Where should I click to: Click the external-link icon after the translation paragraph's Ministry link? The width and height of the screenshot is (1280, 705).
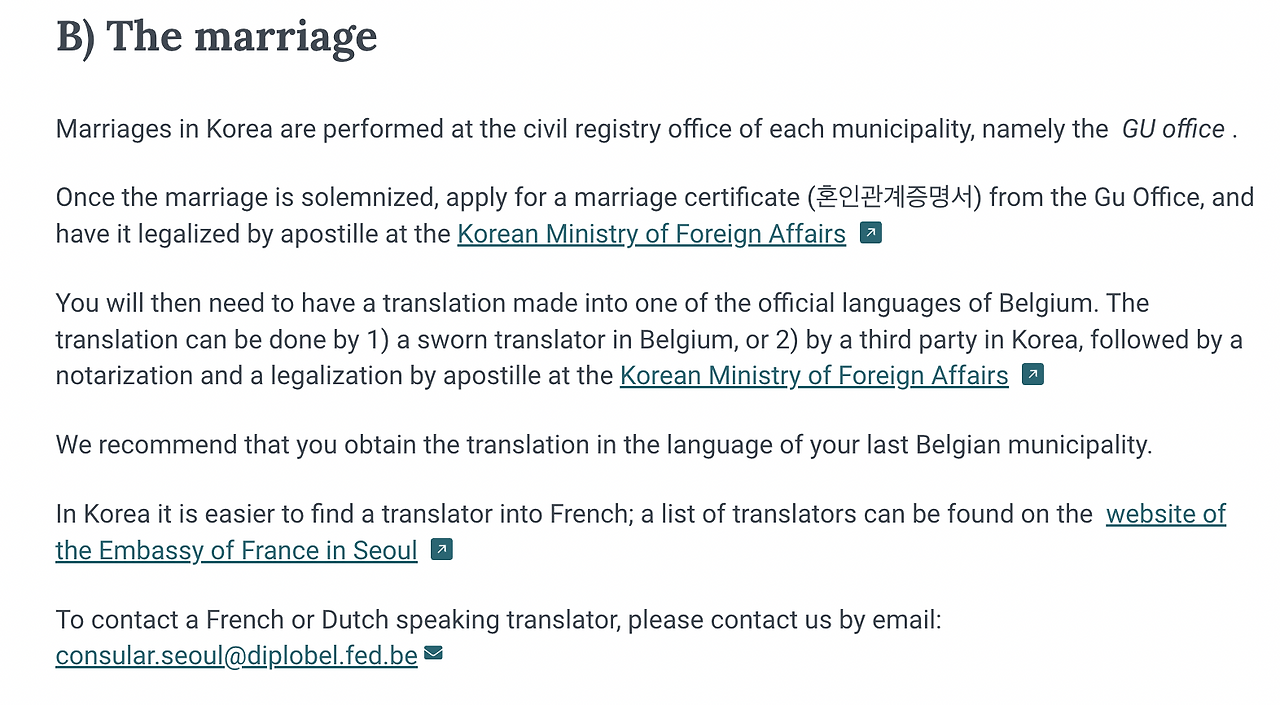pos(1033,376)
